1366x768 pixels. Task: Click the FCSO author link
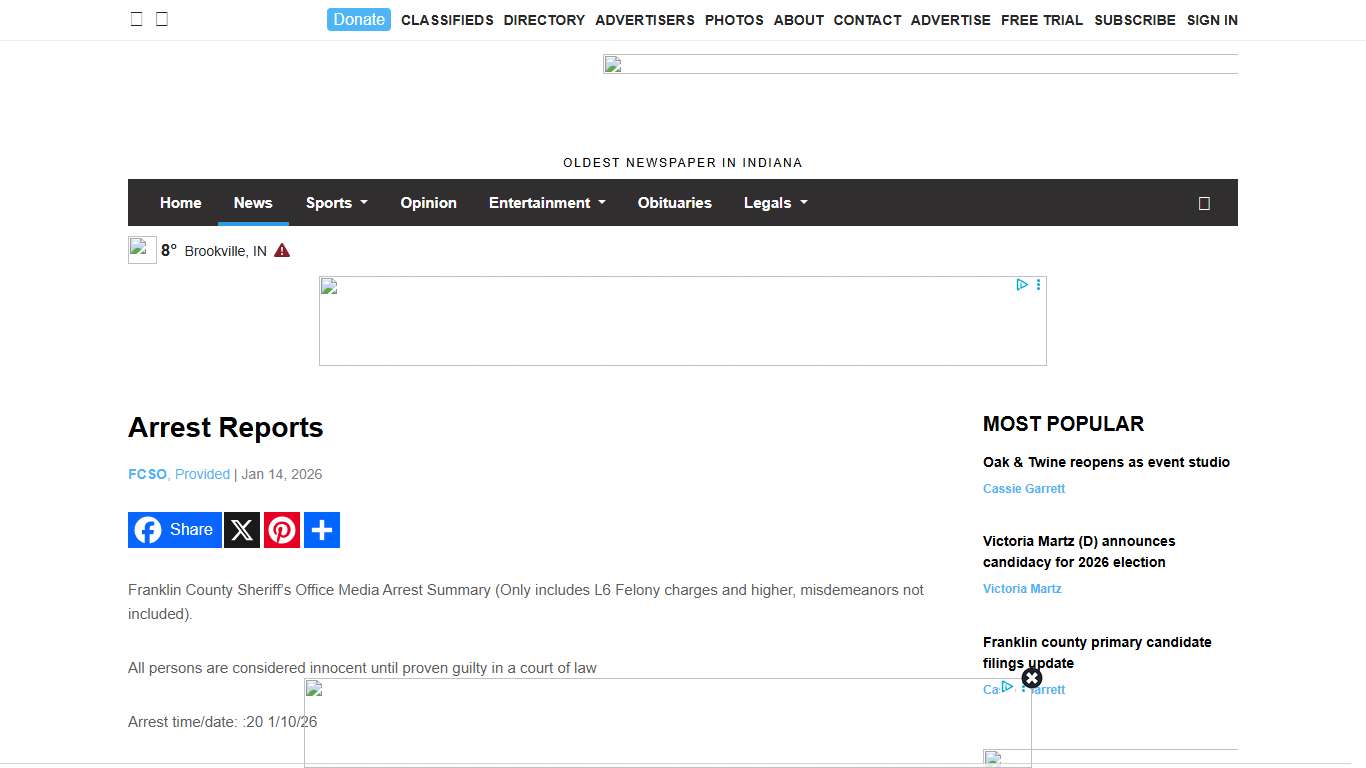pos(147,474)
